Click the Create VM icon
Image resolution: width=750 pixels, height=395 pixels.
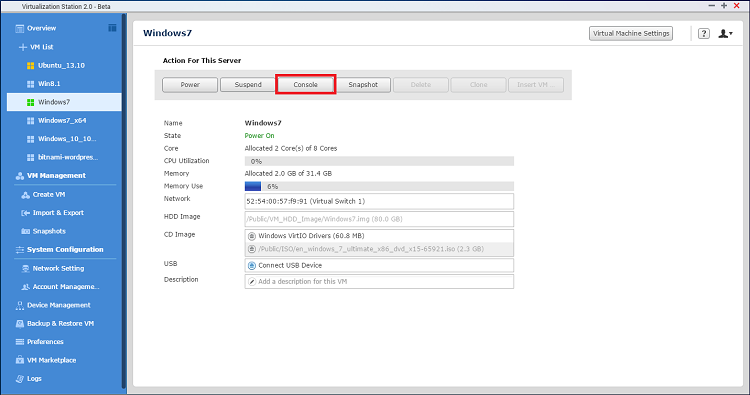click(25, 195)
